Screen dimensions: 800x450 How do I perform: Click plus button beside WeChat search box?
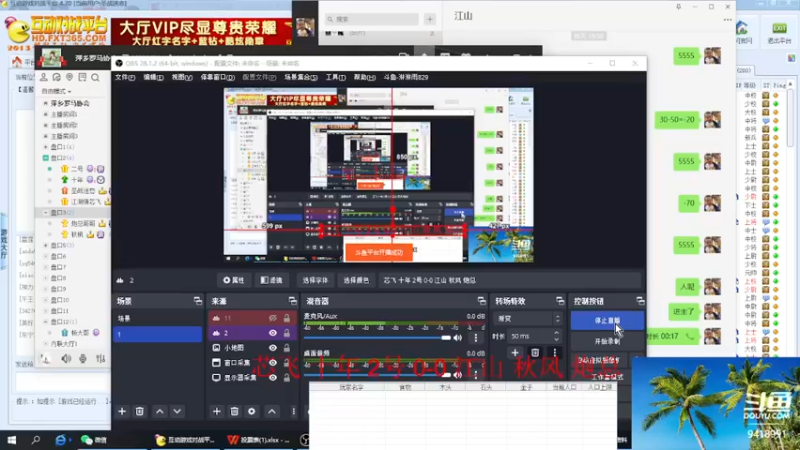(x=430, y=19)
